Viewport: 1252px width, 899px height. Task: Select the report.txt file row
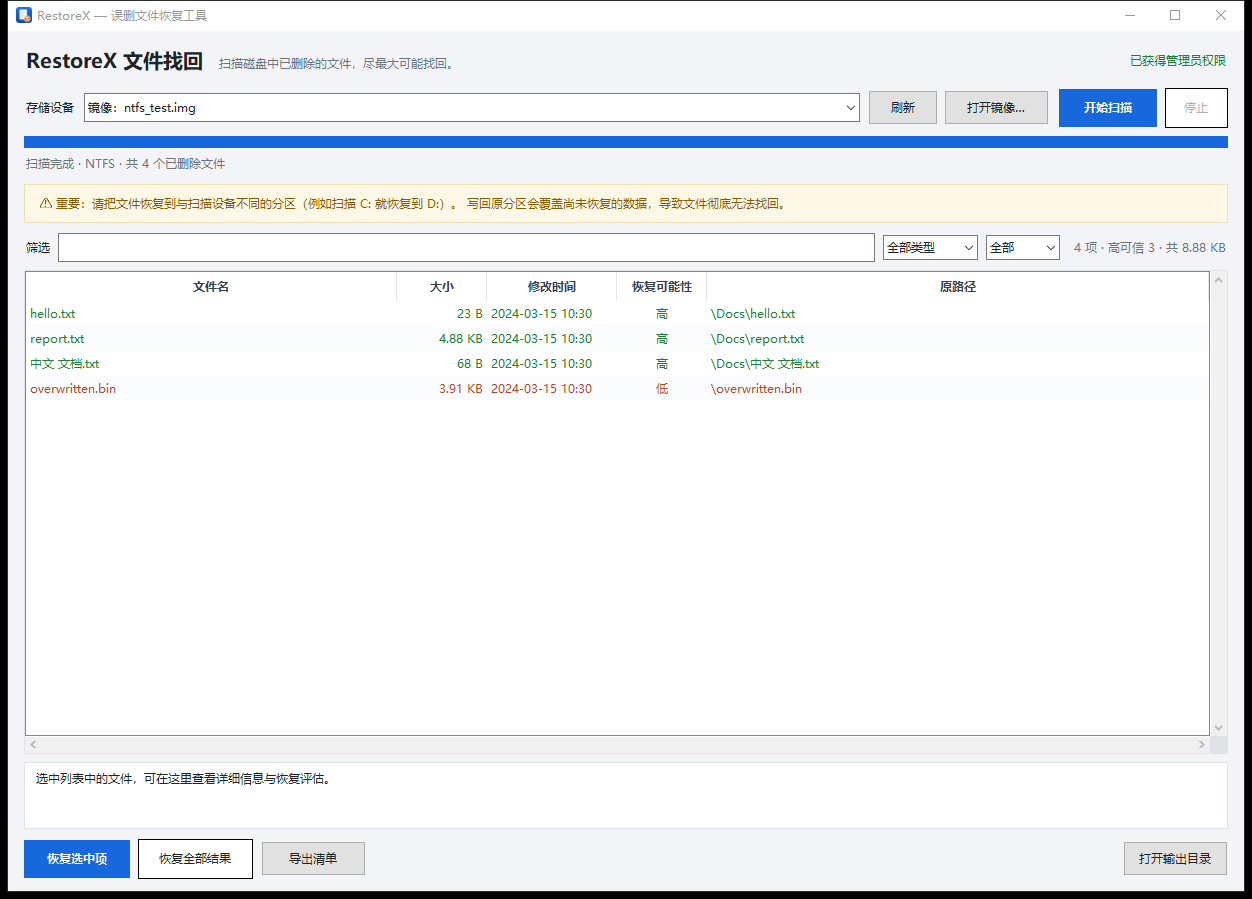(617, 339)
